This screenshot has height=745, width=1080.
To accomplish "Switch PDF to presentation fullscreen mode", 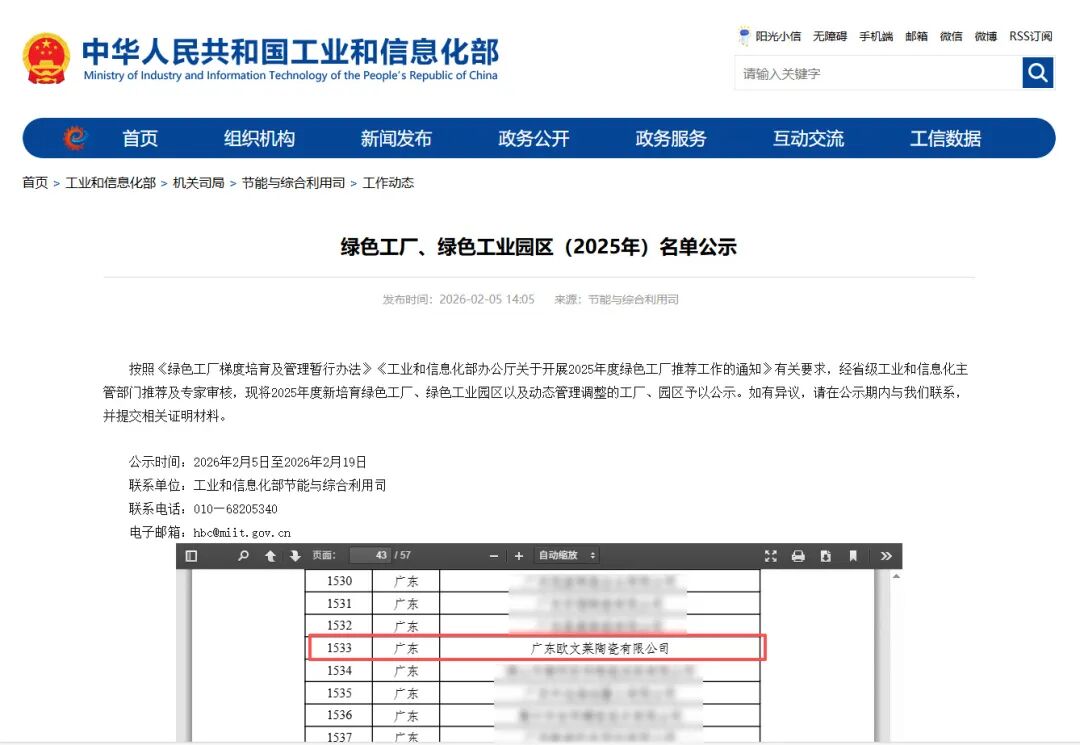I will coord(771,556).
